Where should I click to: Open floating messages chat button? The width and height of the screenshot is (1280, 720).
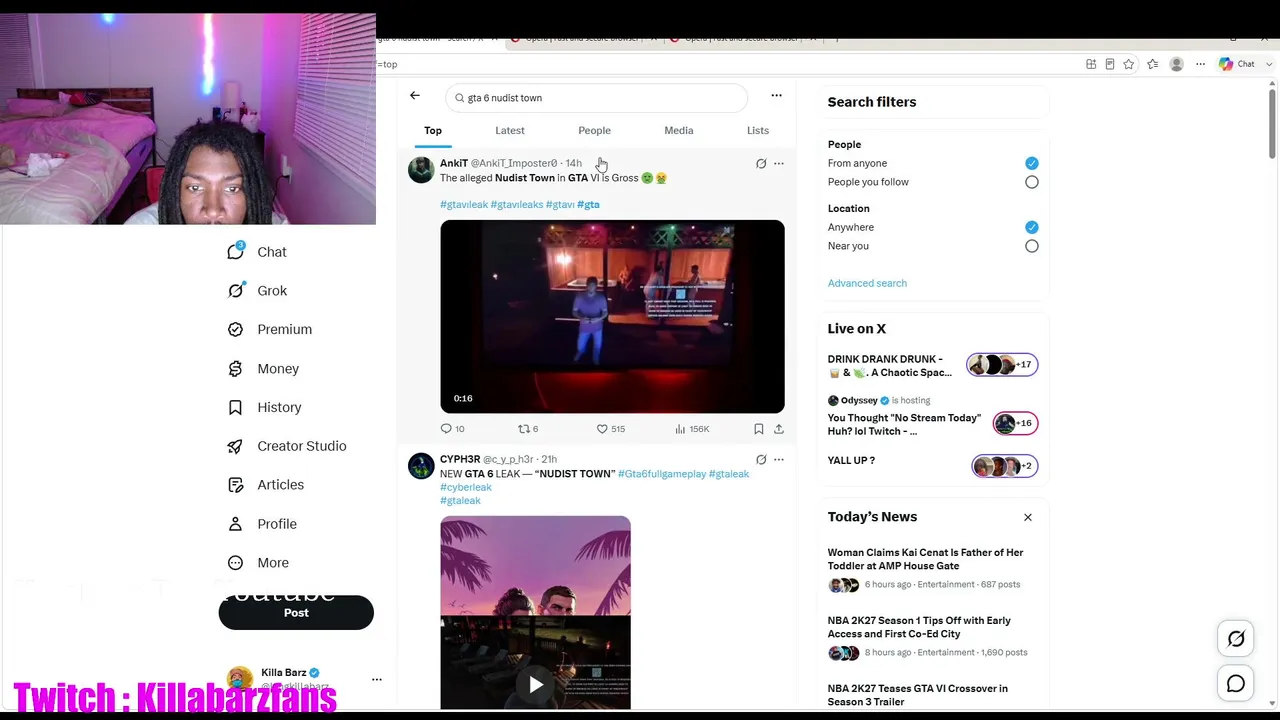click(x=1236, y=684)
